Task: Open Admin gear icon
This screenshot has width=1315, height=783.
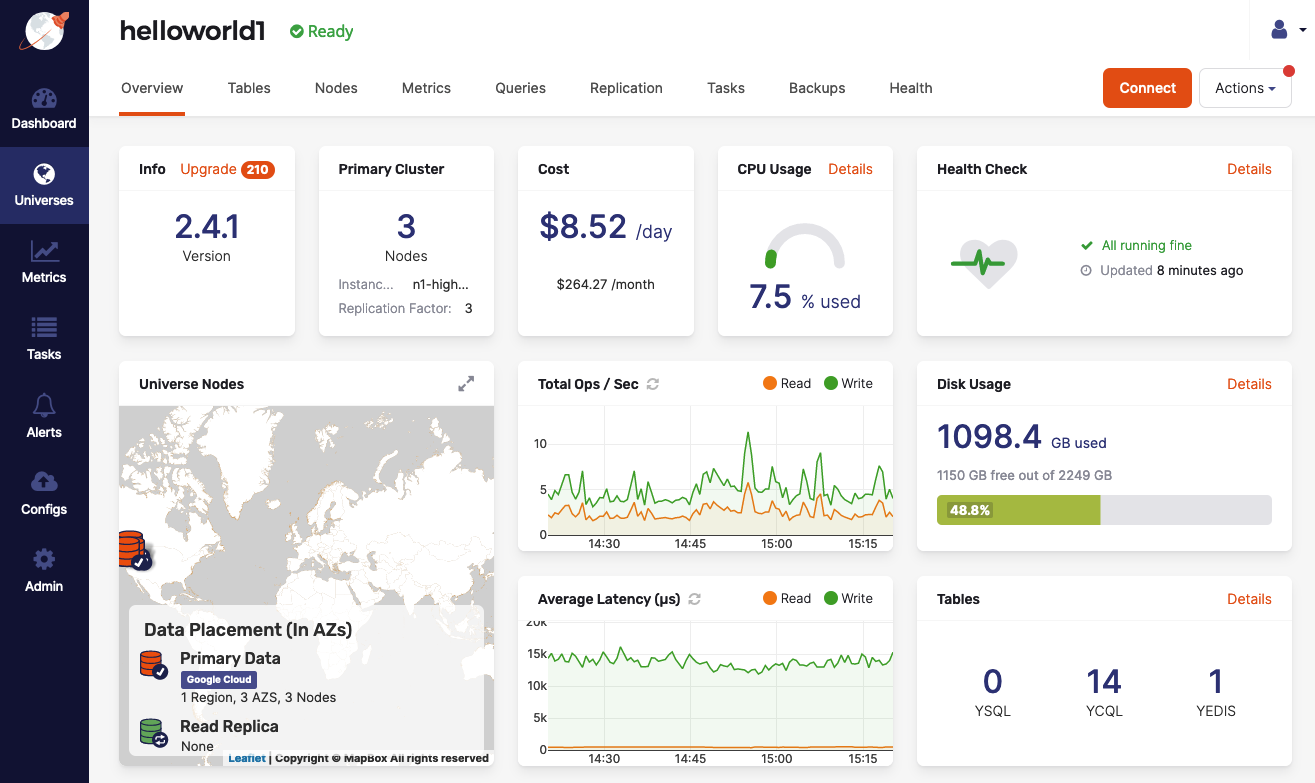Action: [x=44, y=559]
